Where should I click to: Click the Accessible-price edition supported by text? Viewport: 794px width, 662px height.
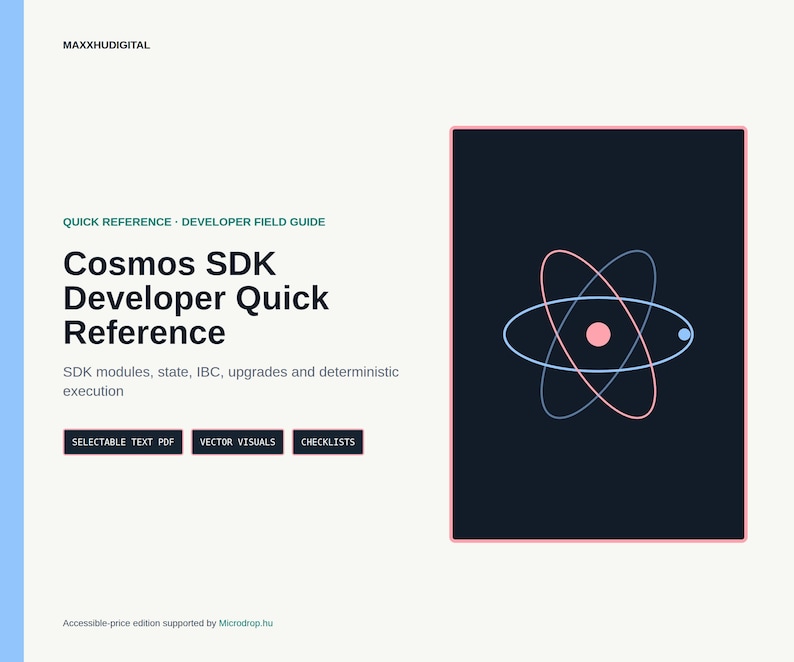pyautogui.click(x=139, y=623)
